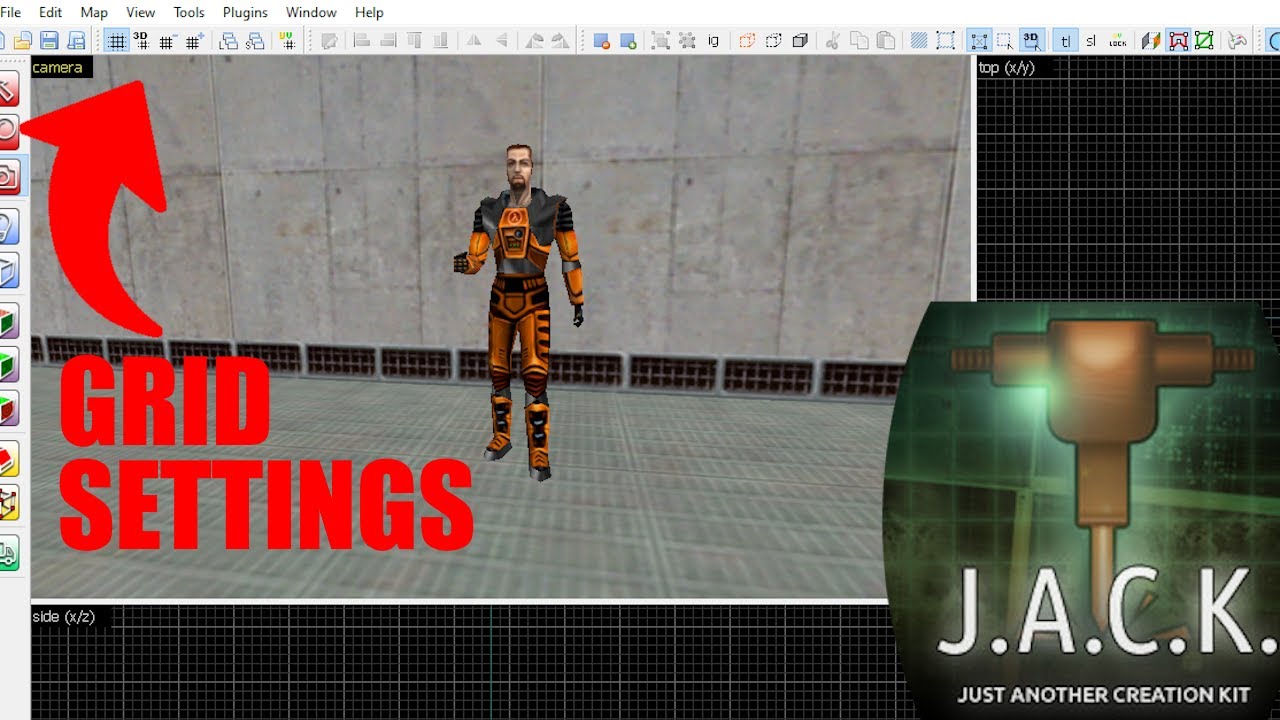Click the Edit cordon bounds icon
Viewport: 1280px width, 720px height.
pyautogui.click(x=946, y=41)
